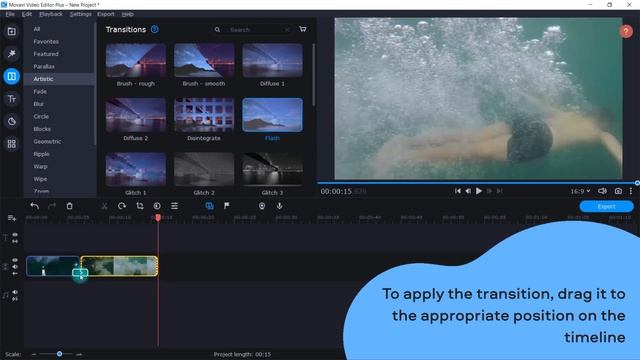The image size is (640, 360).
Task: Select the Crop tool icon
Action: pyautogui.click(x=140, y=206)
